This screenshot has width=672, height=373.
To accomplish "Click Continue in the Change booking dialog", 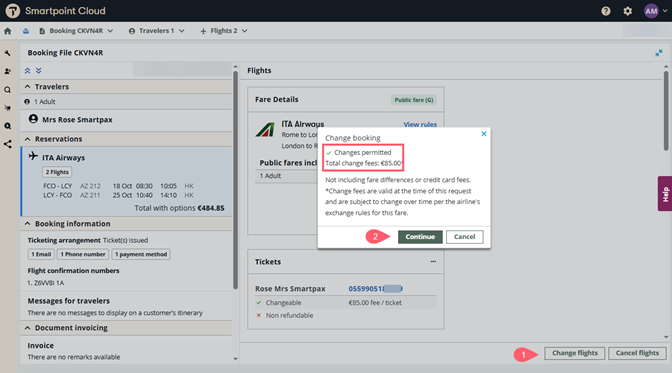I will coord(420,237).
